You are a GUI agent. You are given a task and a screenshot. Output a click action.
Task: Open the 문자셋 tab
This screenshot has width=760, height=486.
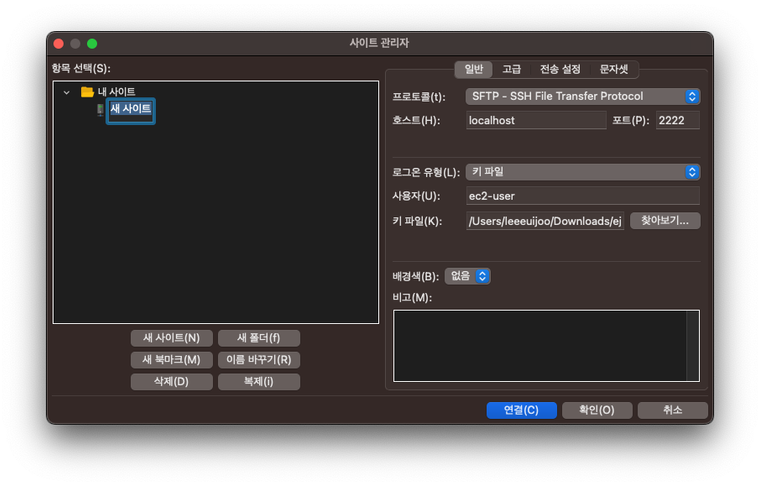click(614, 69)
